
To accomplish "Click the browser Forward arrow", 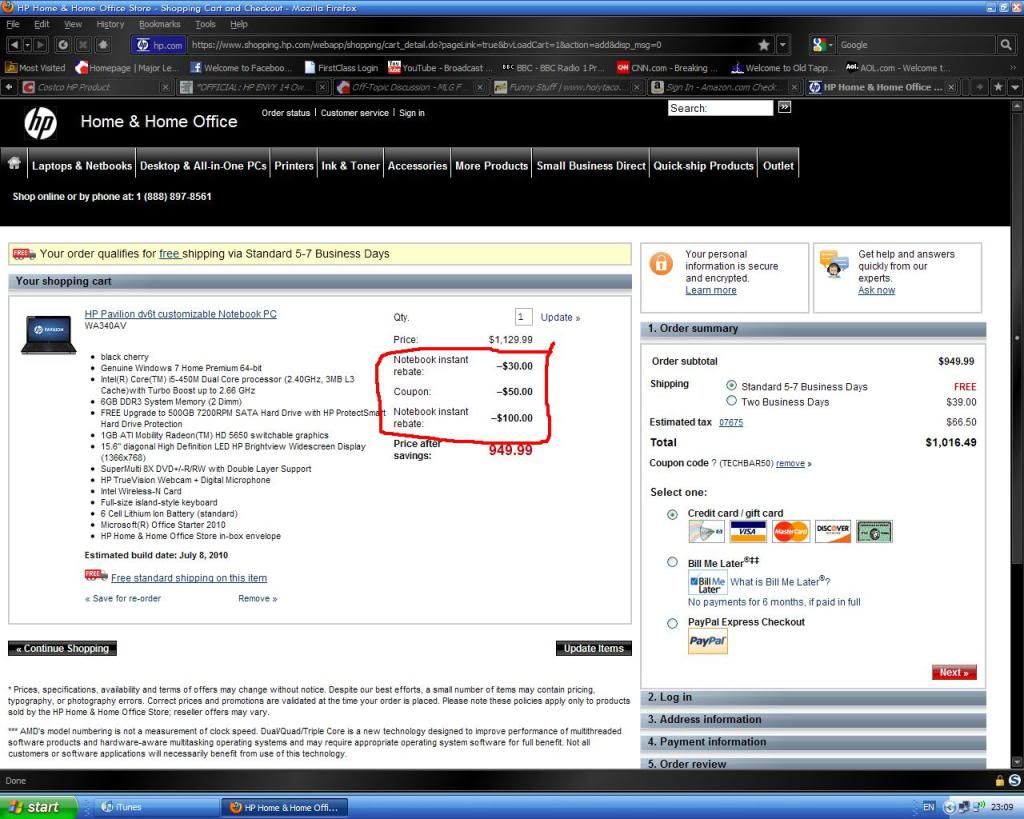I will 40,44.
